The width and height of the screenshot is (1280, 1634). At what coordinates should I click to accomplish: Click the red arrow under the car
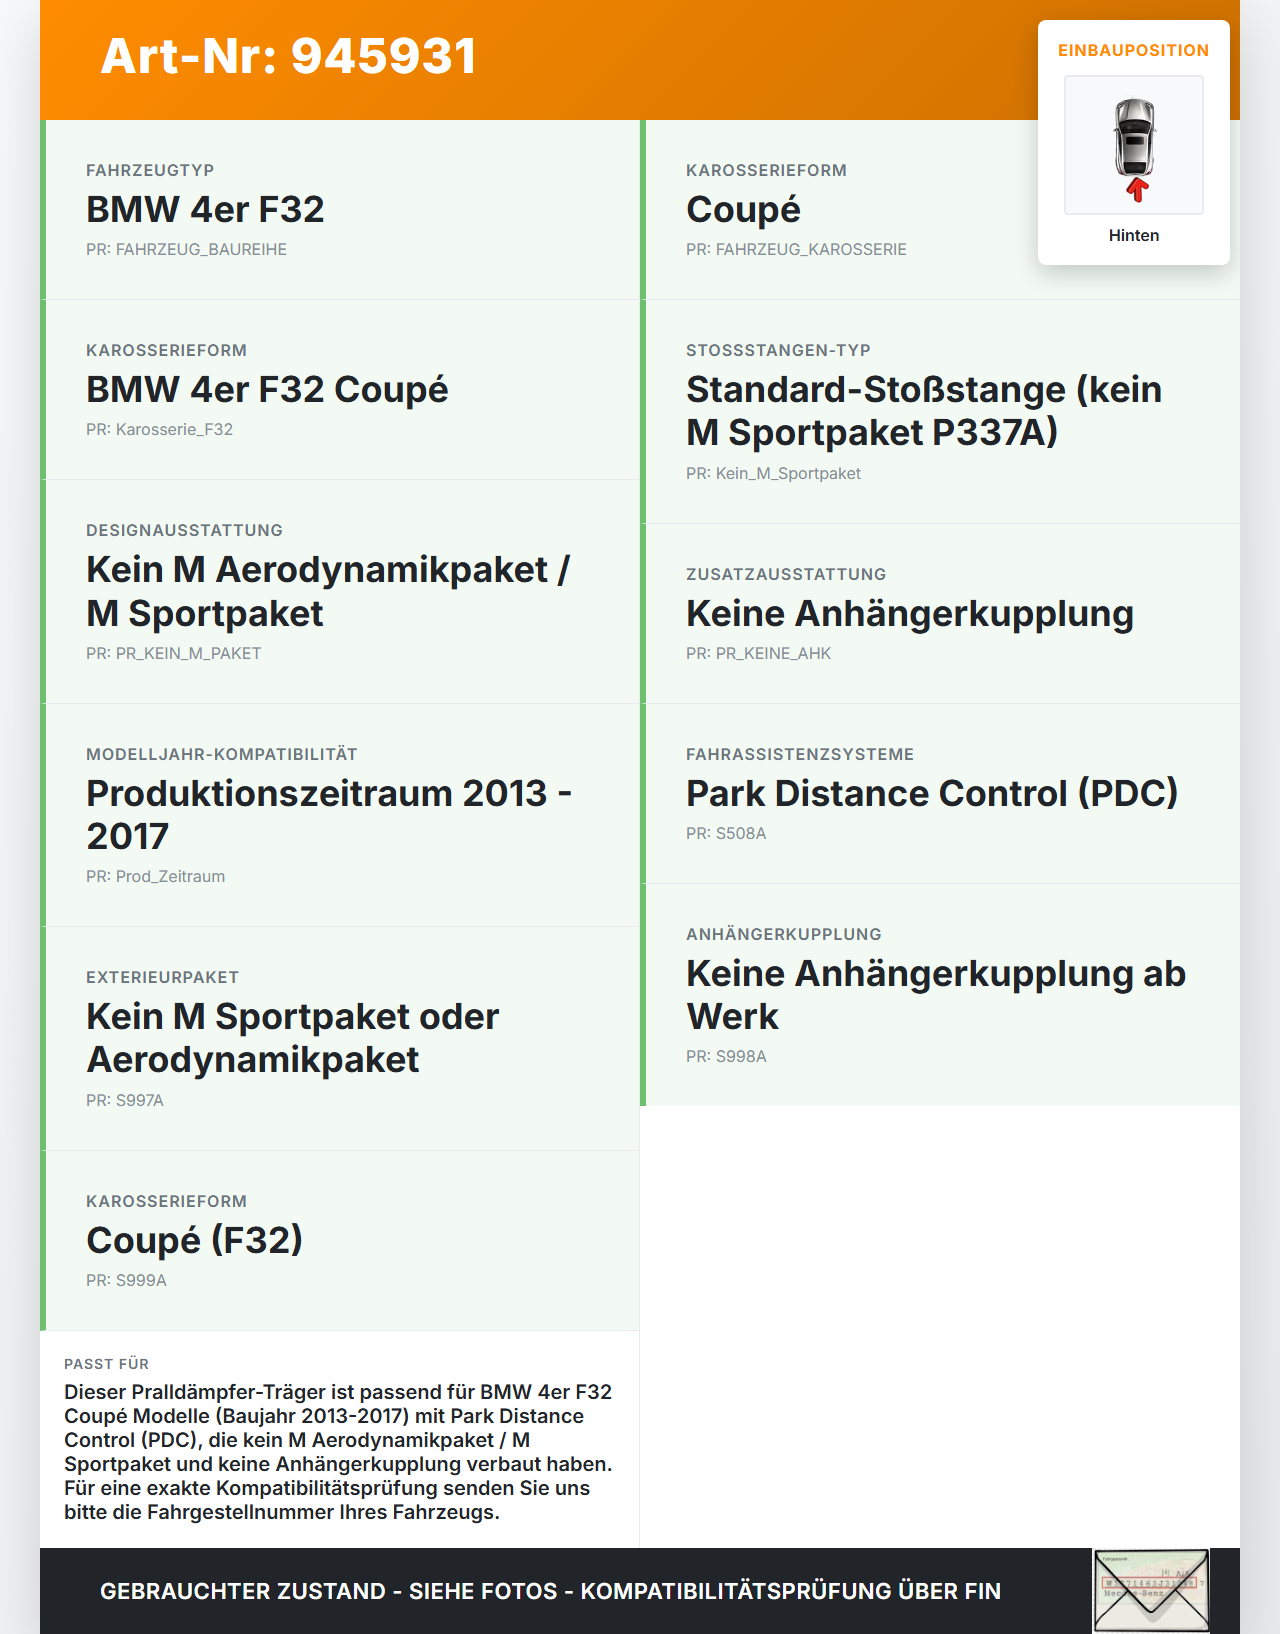tap(1137, 189)
